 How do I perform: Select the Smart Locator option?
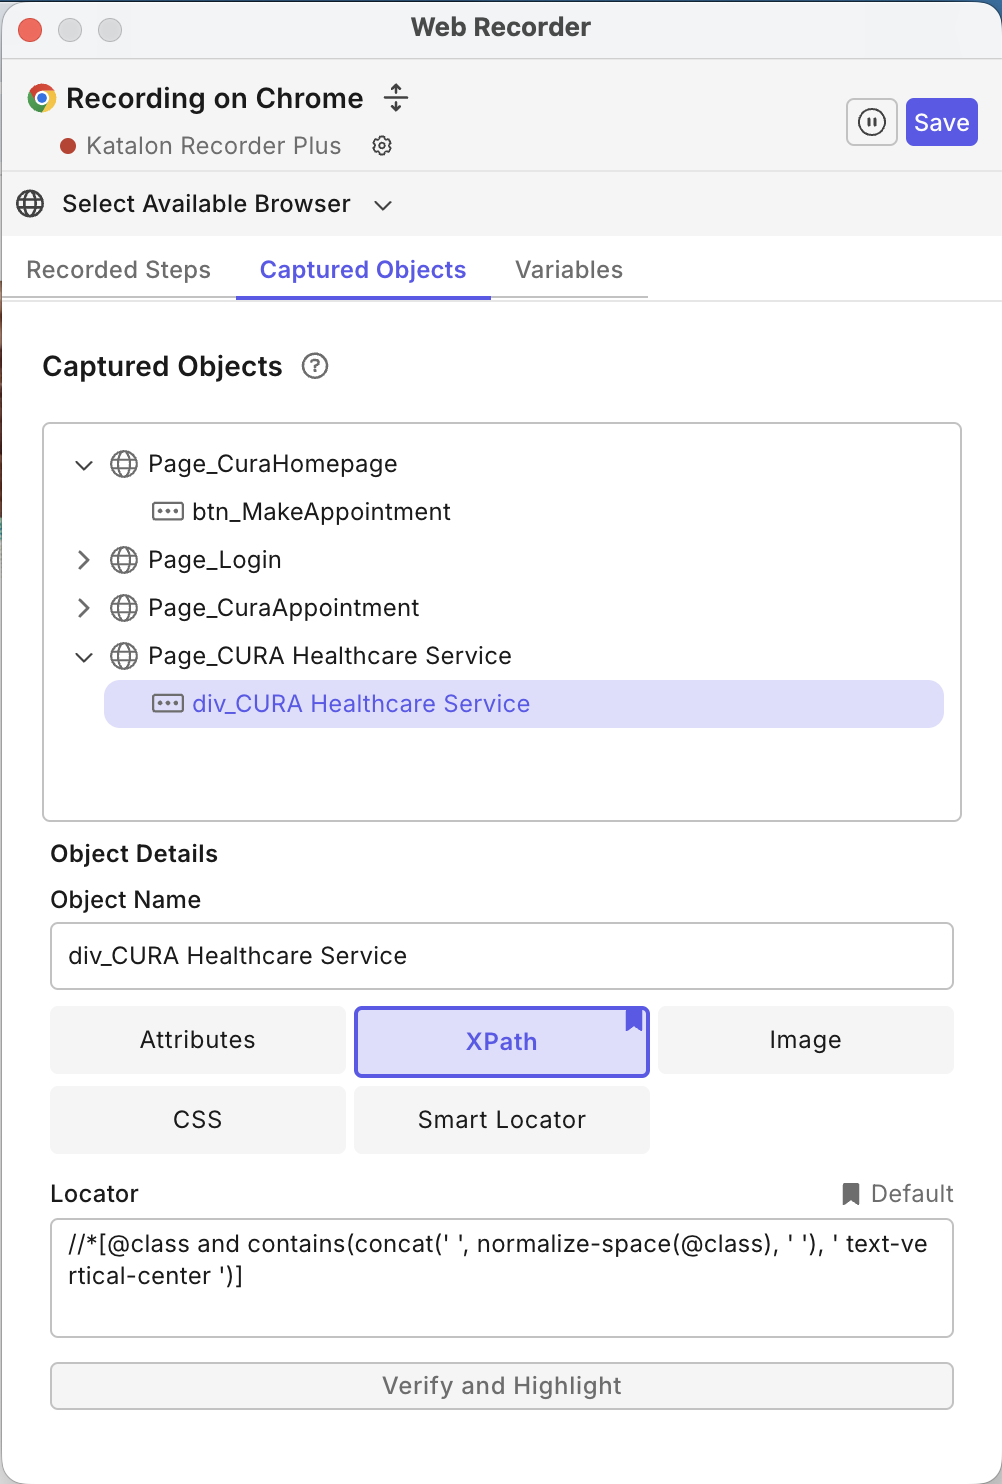click(x=501, y=1120)
